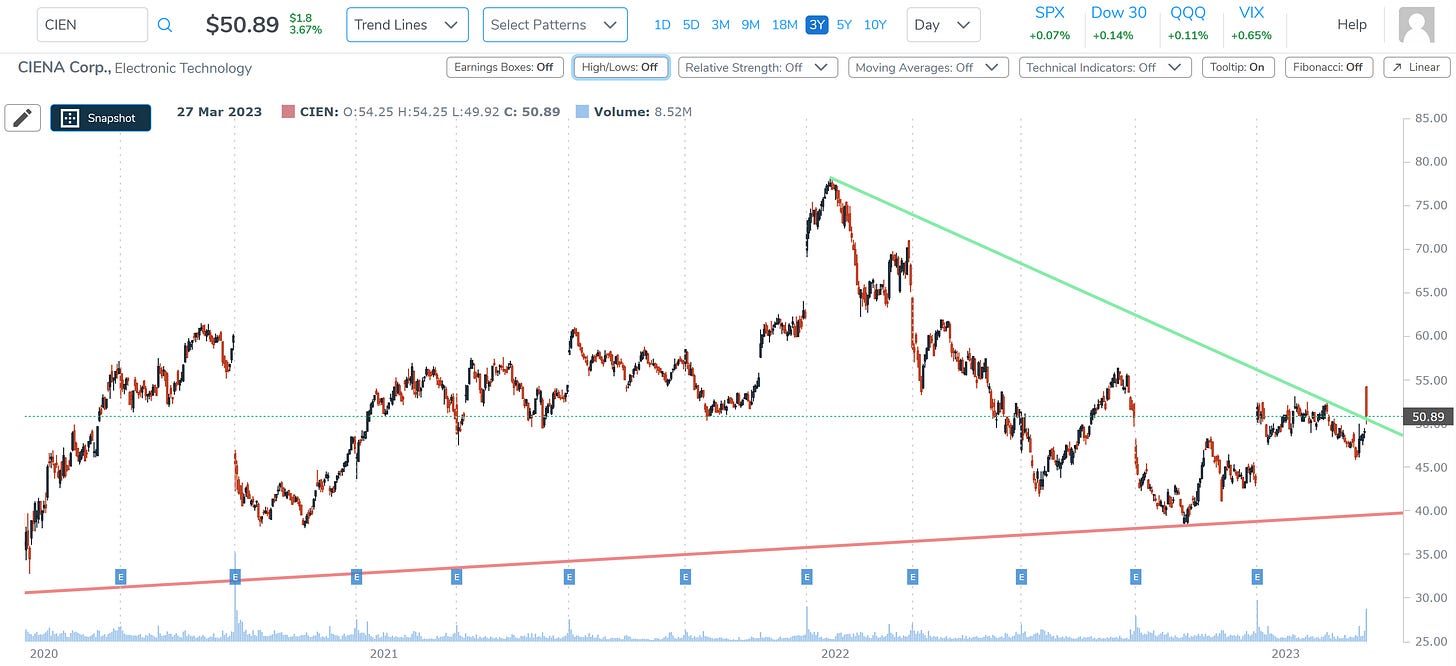Viewport: 1456px width, 666px height.
Task: Click the 2022 year label on time axis
Action: pyautogui.click(x=833, y=653)
